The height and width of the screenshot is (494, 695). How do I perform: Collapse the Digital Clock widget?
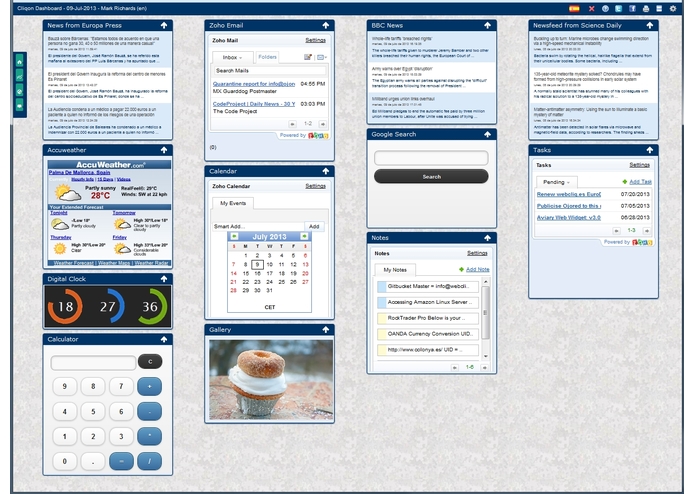[x=164, y=279]
